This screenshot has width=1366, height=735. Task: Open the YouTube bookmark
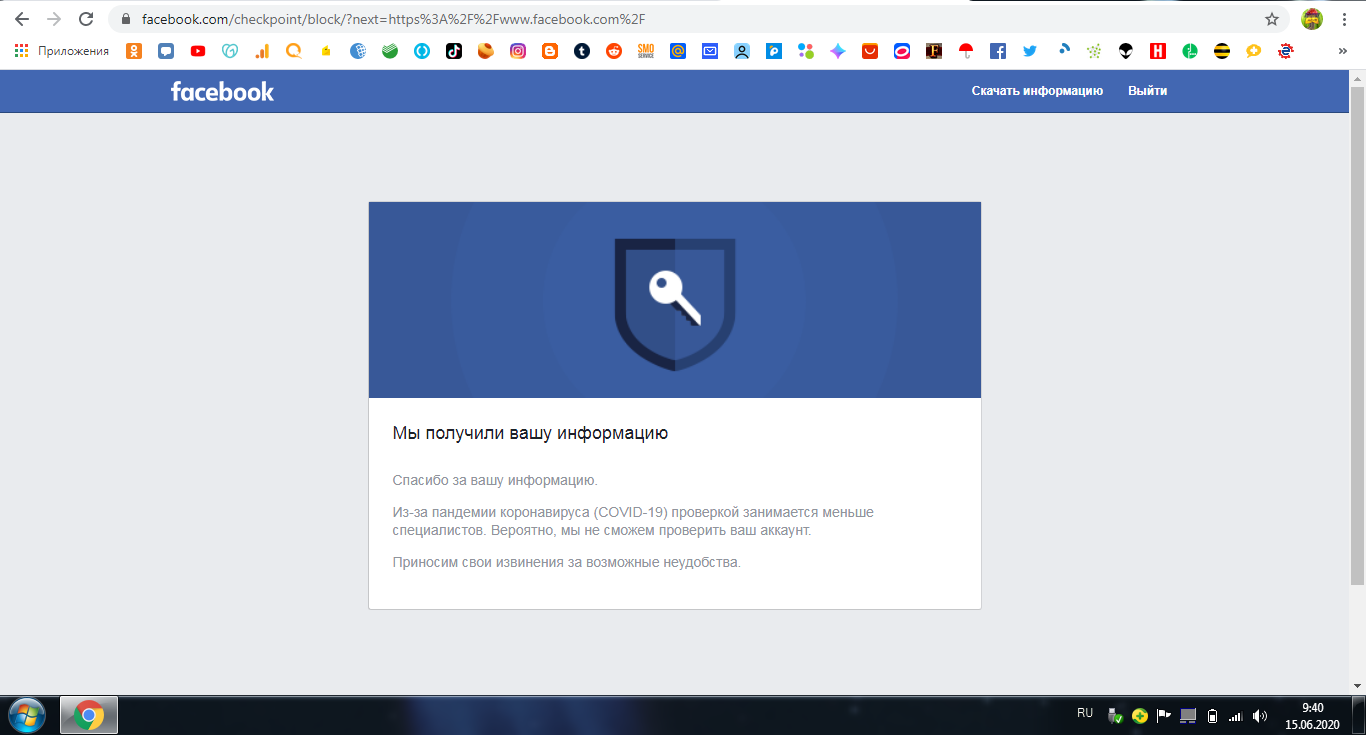point(198,51)
